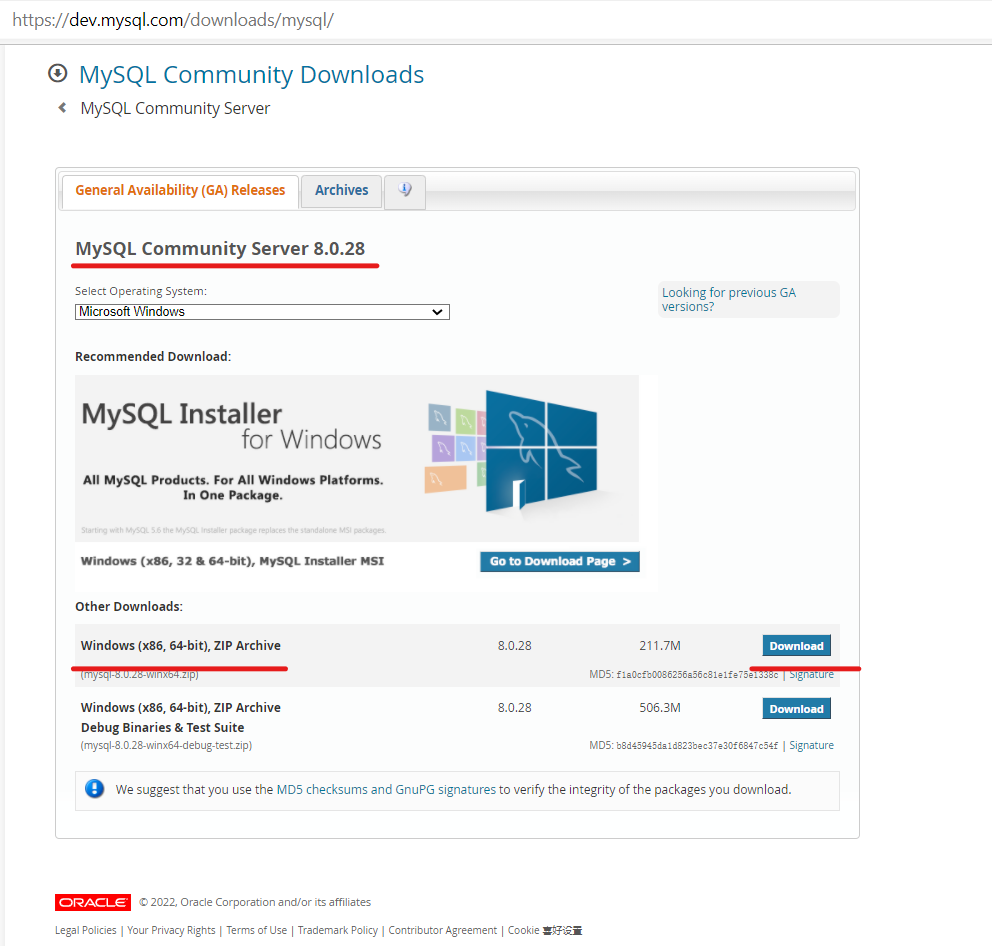Open the information icon tab
This screenshot has height=946, width=992.
point(405,190)
